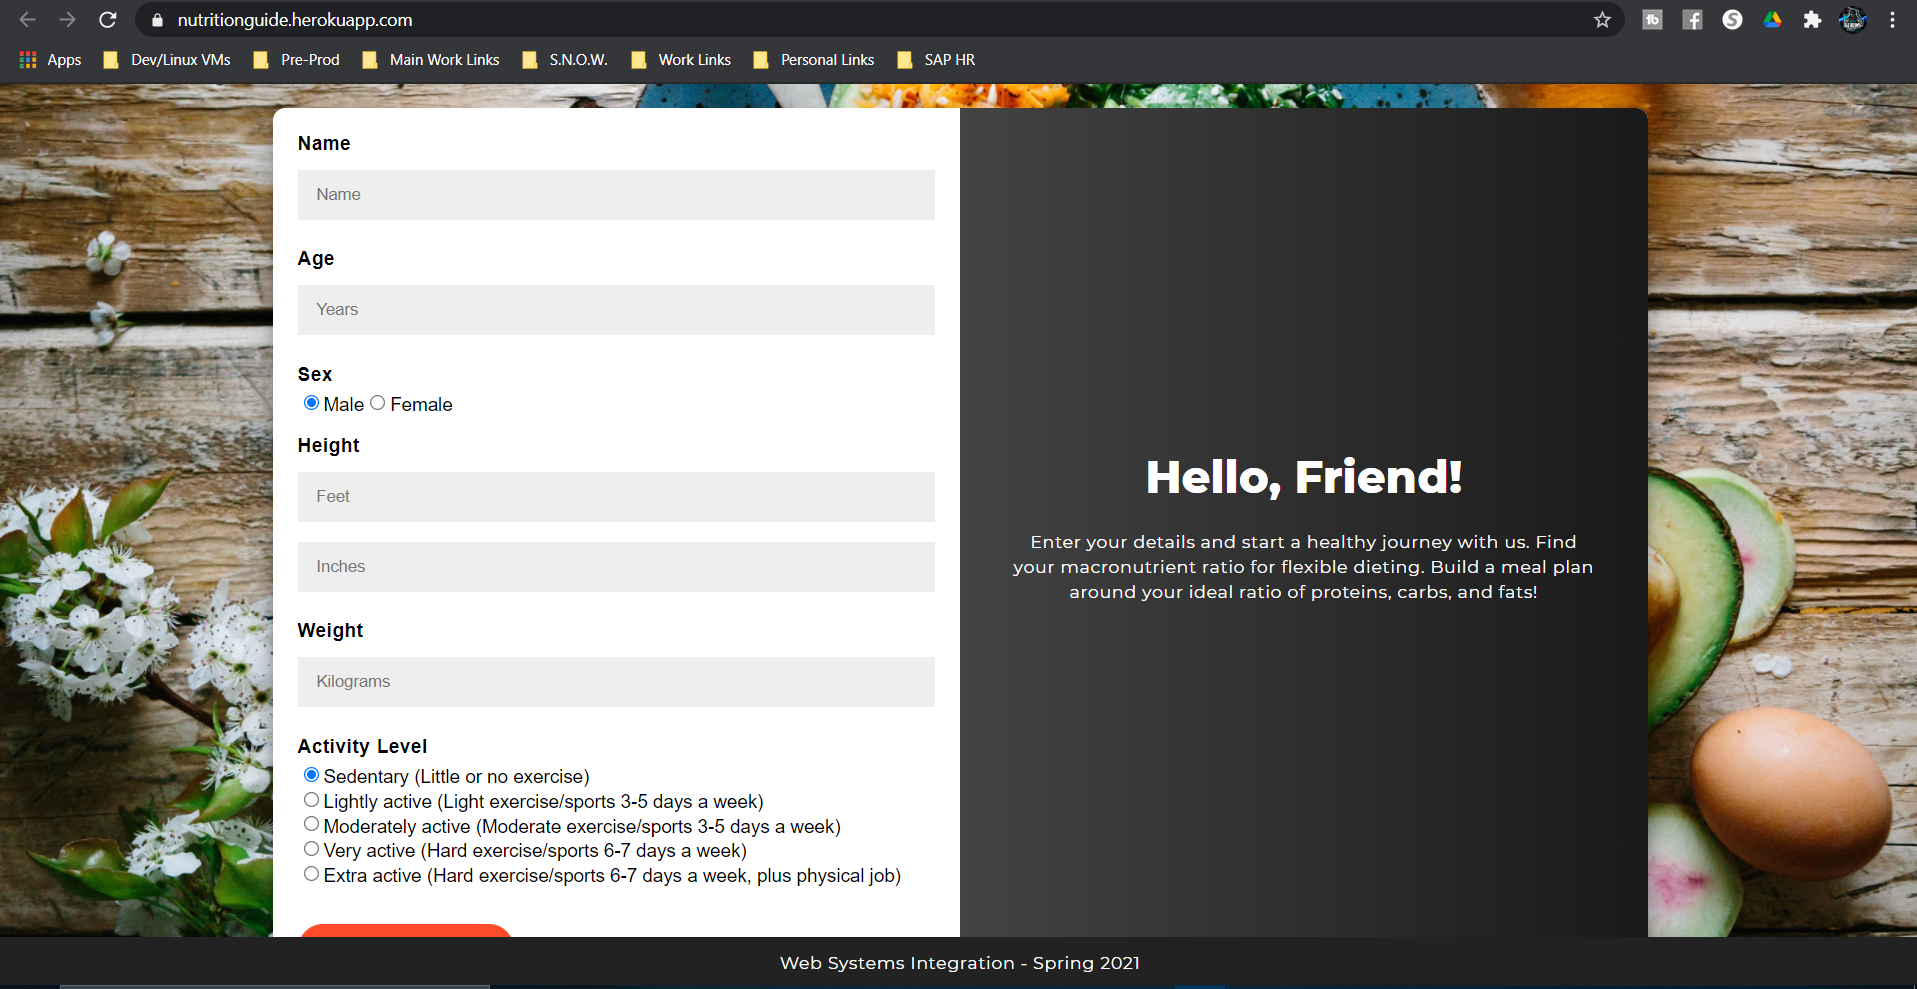Viewport: 1917px width, 989px height.
Task: Select the Male radio button
Action: (311, 403)
